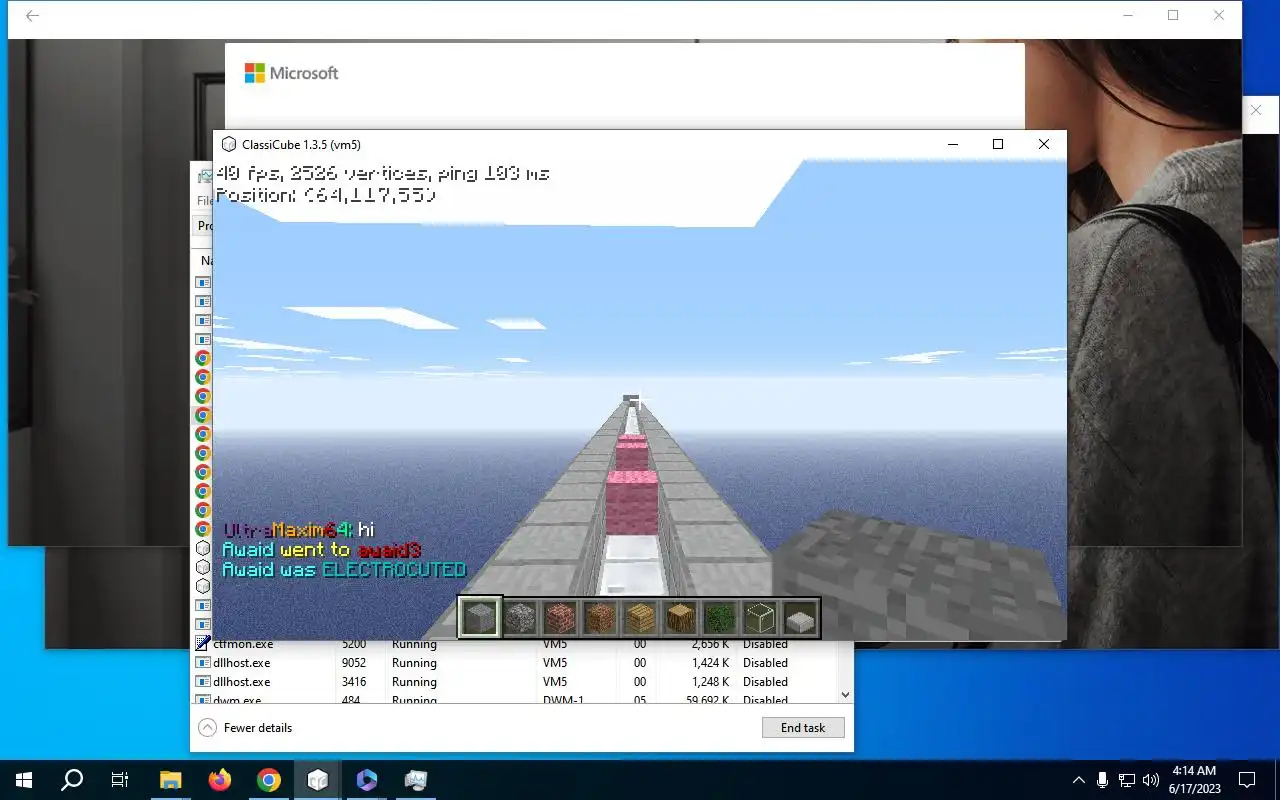The height and width of the screenshot is (800, 1280).
Task: Close the ClassiCube window
Action: [x=1043, y=144]
